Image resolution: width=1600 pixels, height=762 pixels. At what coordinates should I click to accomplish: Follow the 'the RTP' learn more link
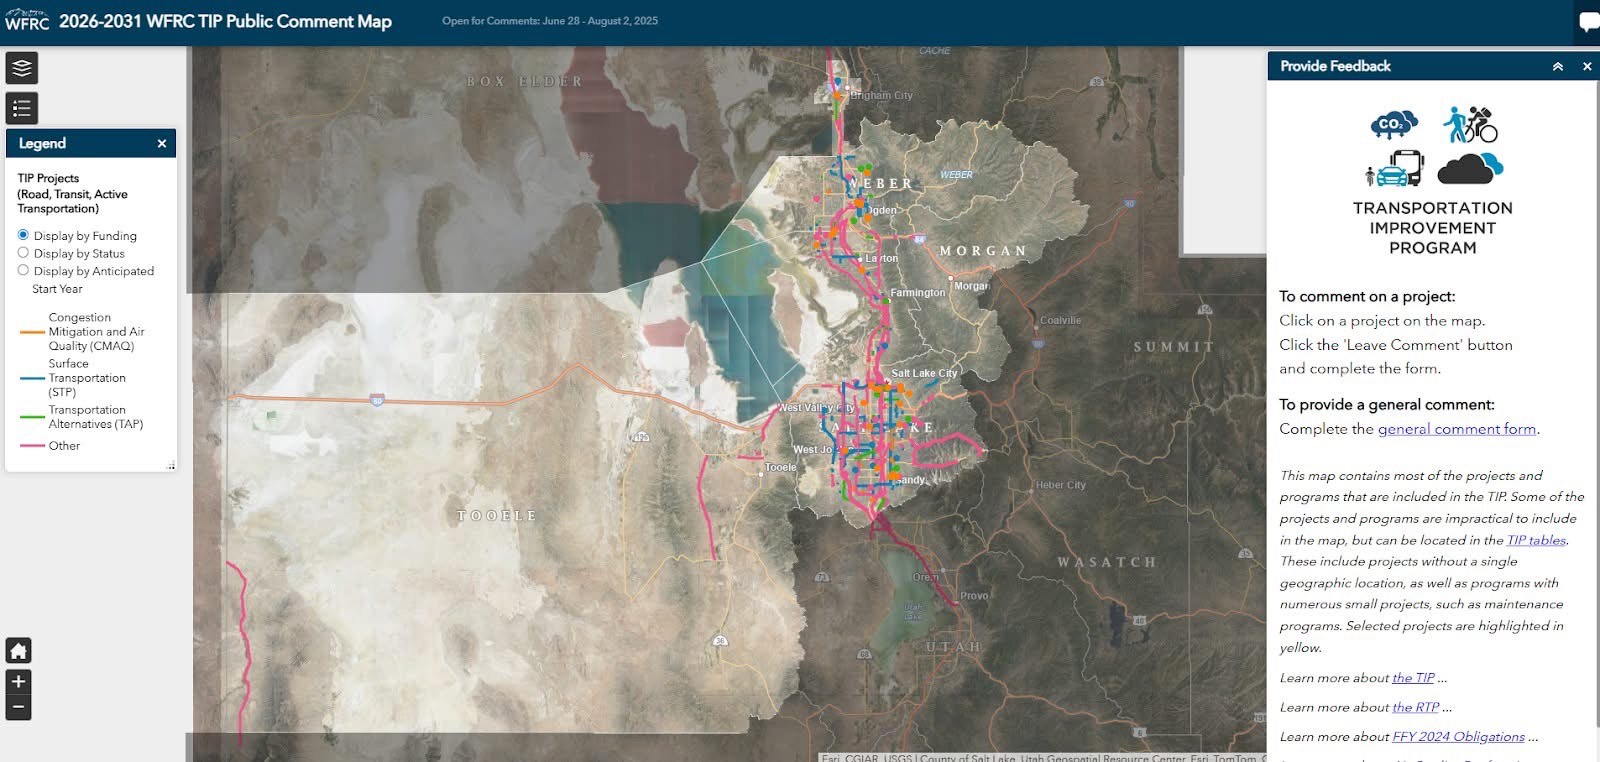(x=1415, y=707)
